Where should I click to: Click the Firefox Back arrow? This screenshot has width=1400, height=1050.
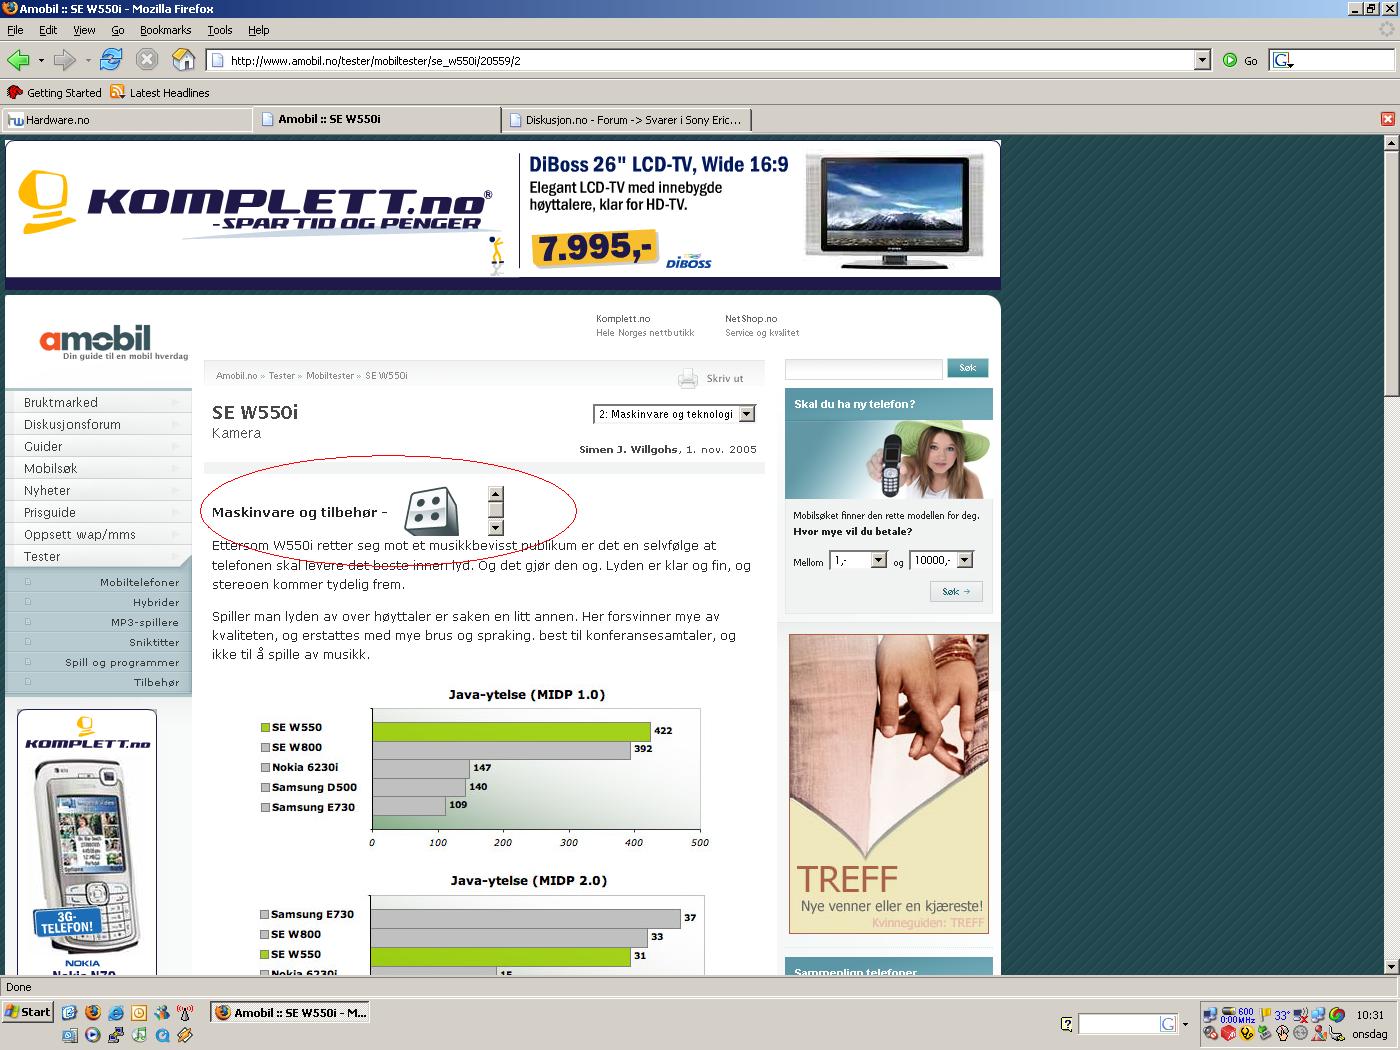(18, 60)
